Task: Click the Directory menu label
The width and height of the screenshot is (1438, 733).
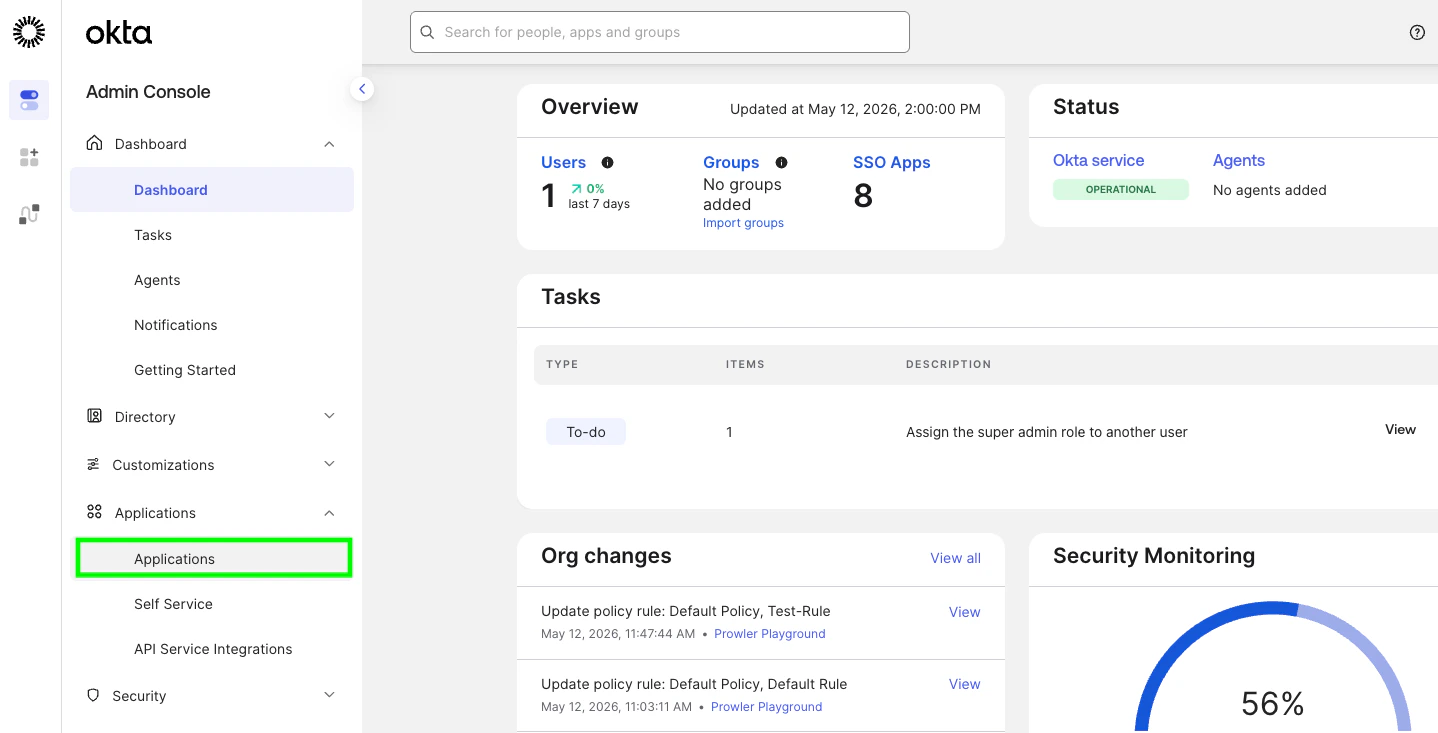Action: click(x=145, y=417)
